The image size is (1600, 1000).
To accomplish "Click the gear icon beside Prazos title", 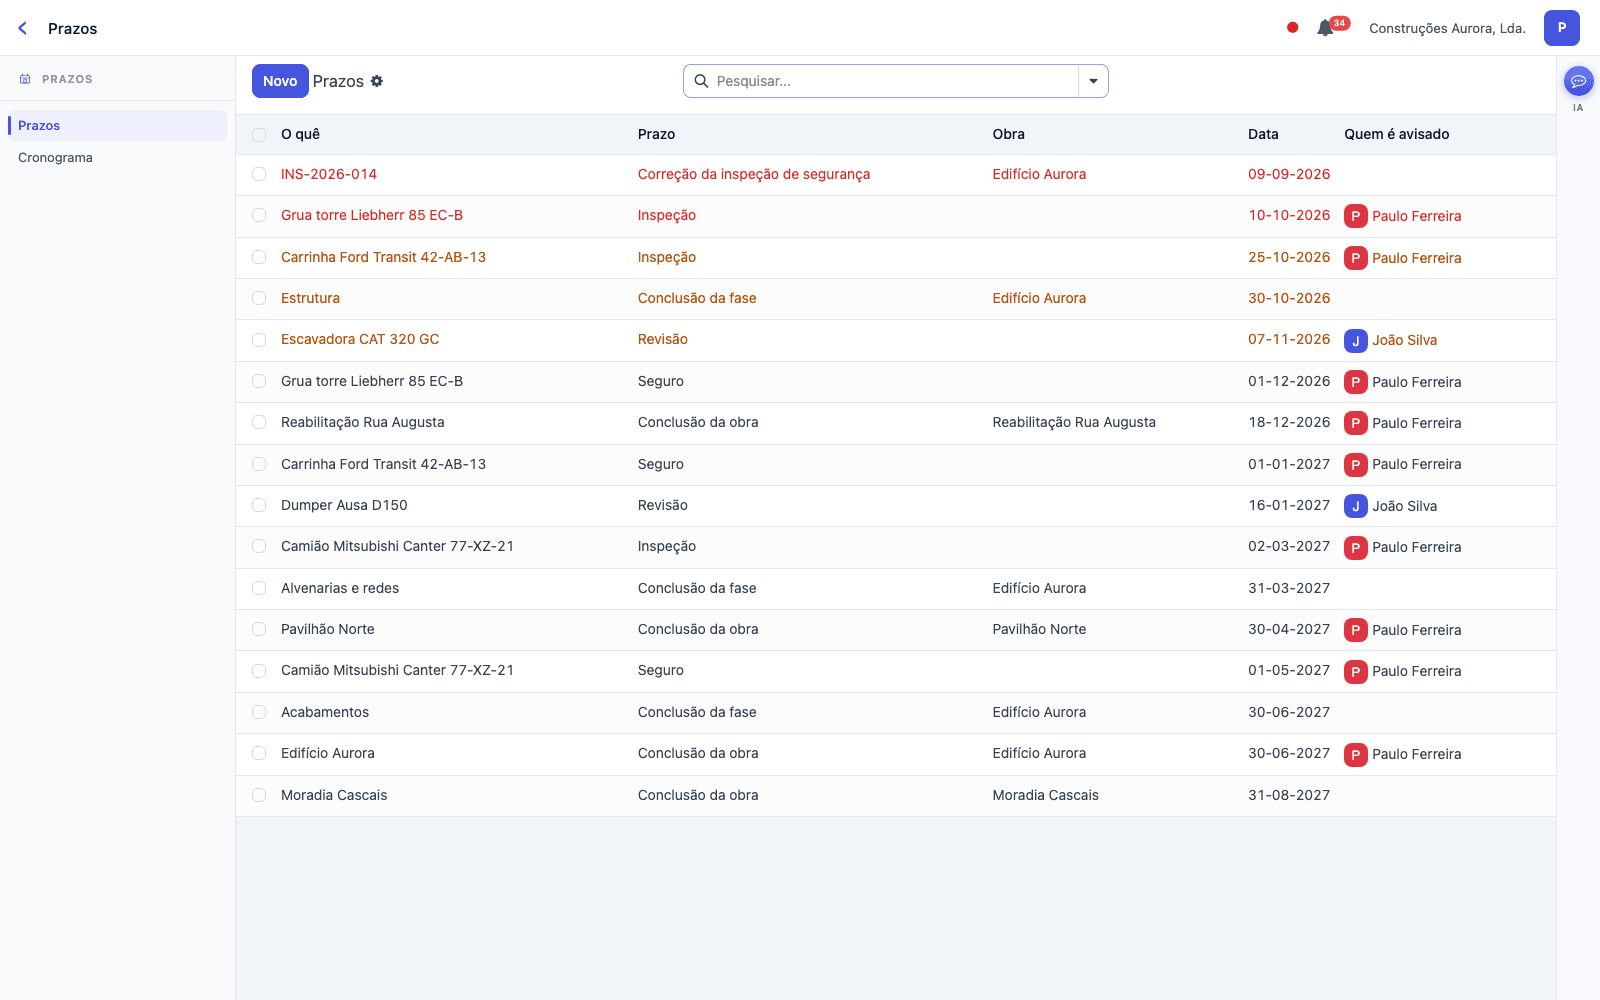I will click(x=377, y=81).
